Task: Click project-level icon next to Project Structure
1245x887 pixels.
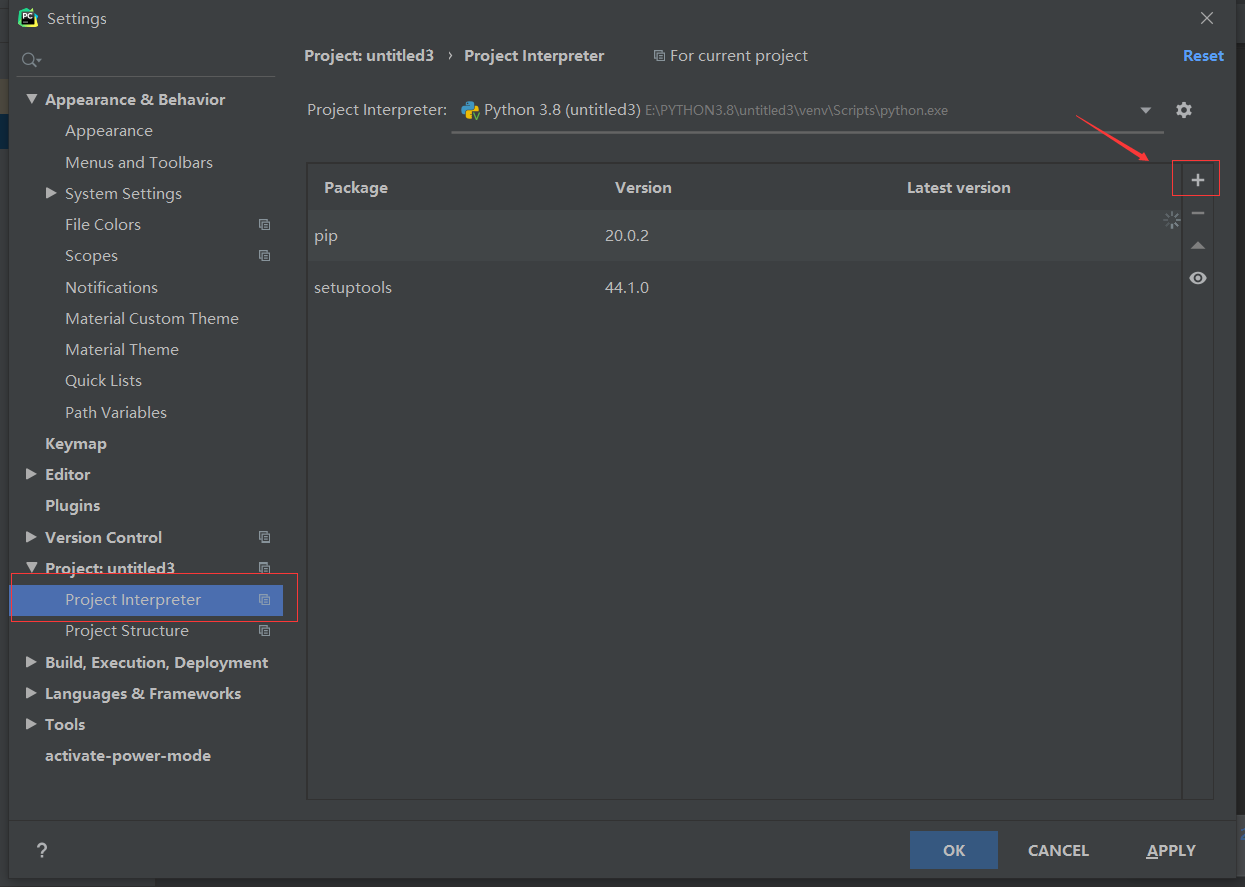Action: 264,631
